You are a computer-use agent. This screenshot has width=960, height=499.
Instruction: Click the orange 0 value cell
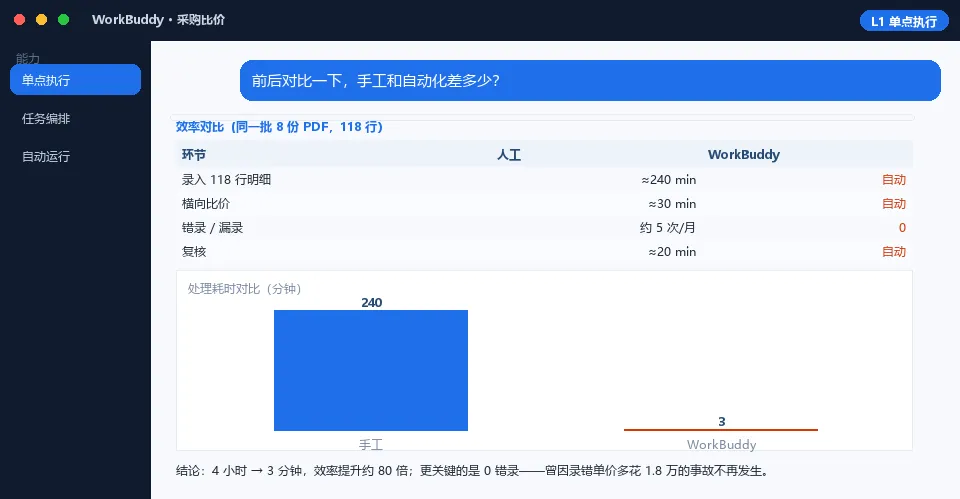click(x=902, y=228)
